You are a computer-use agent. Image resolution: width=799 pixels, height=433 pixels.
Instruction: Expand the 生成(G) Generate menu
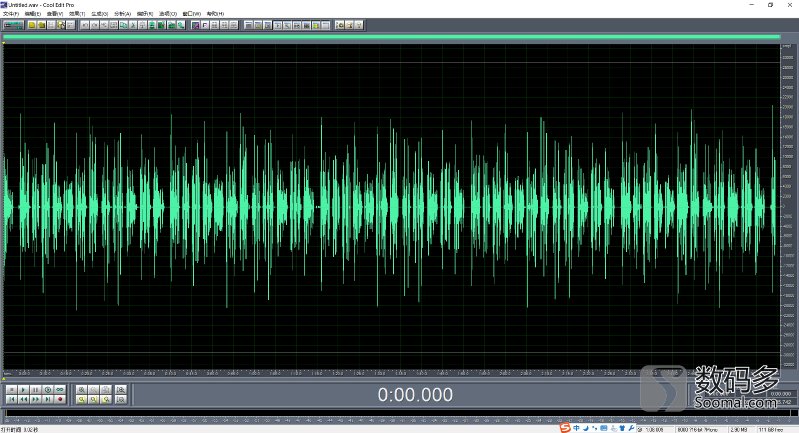[x=98, y=14]
